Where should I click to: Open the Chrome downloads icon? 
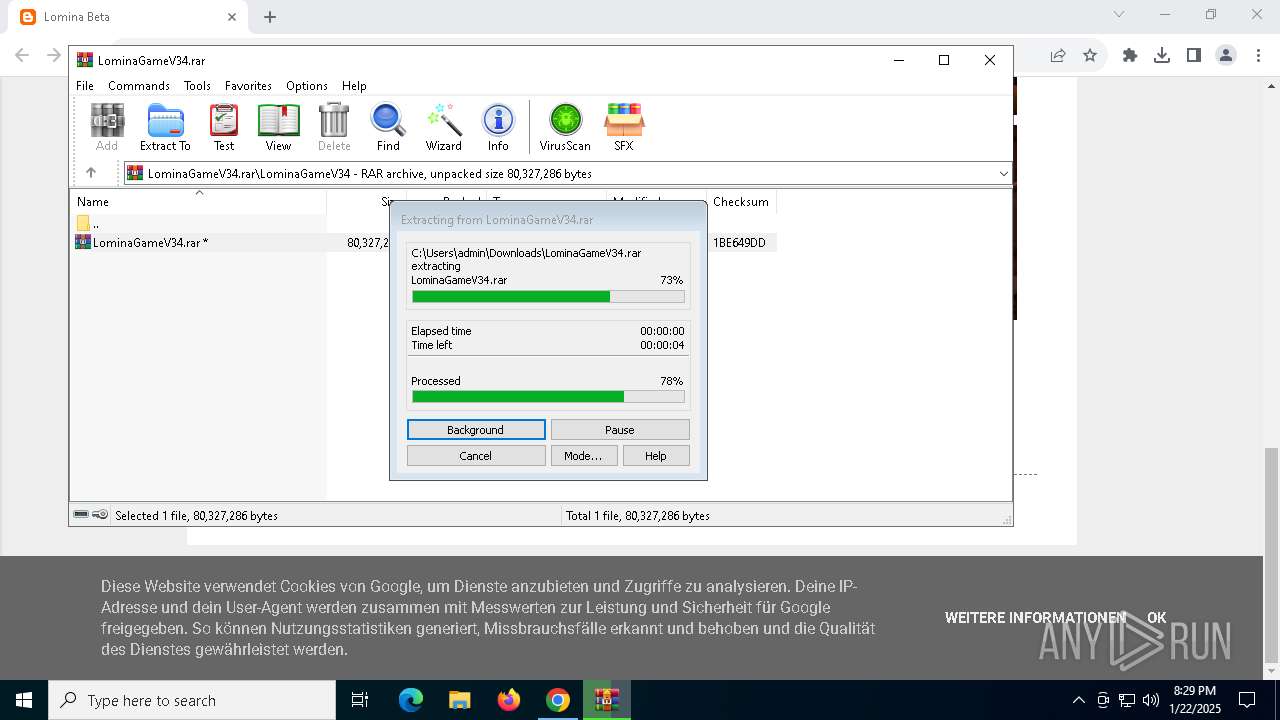click(1162, 56)
